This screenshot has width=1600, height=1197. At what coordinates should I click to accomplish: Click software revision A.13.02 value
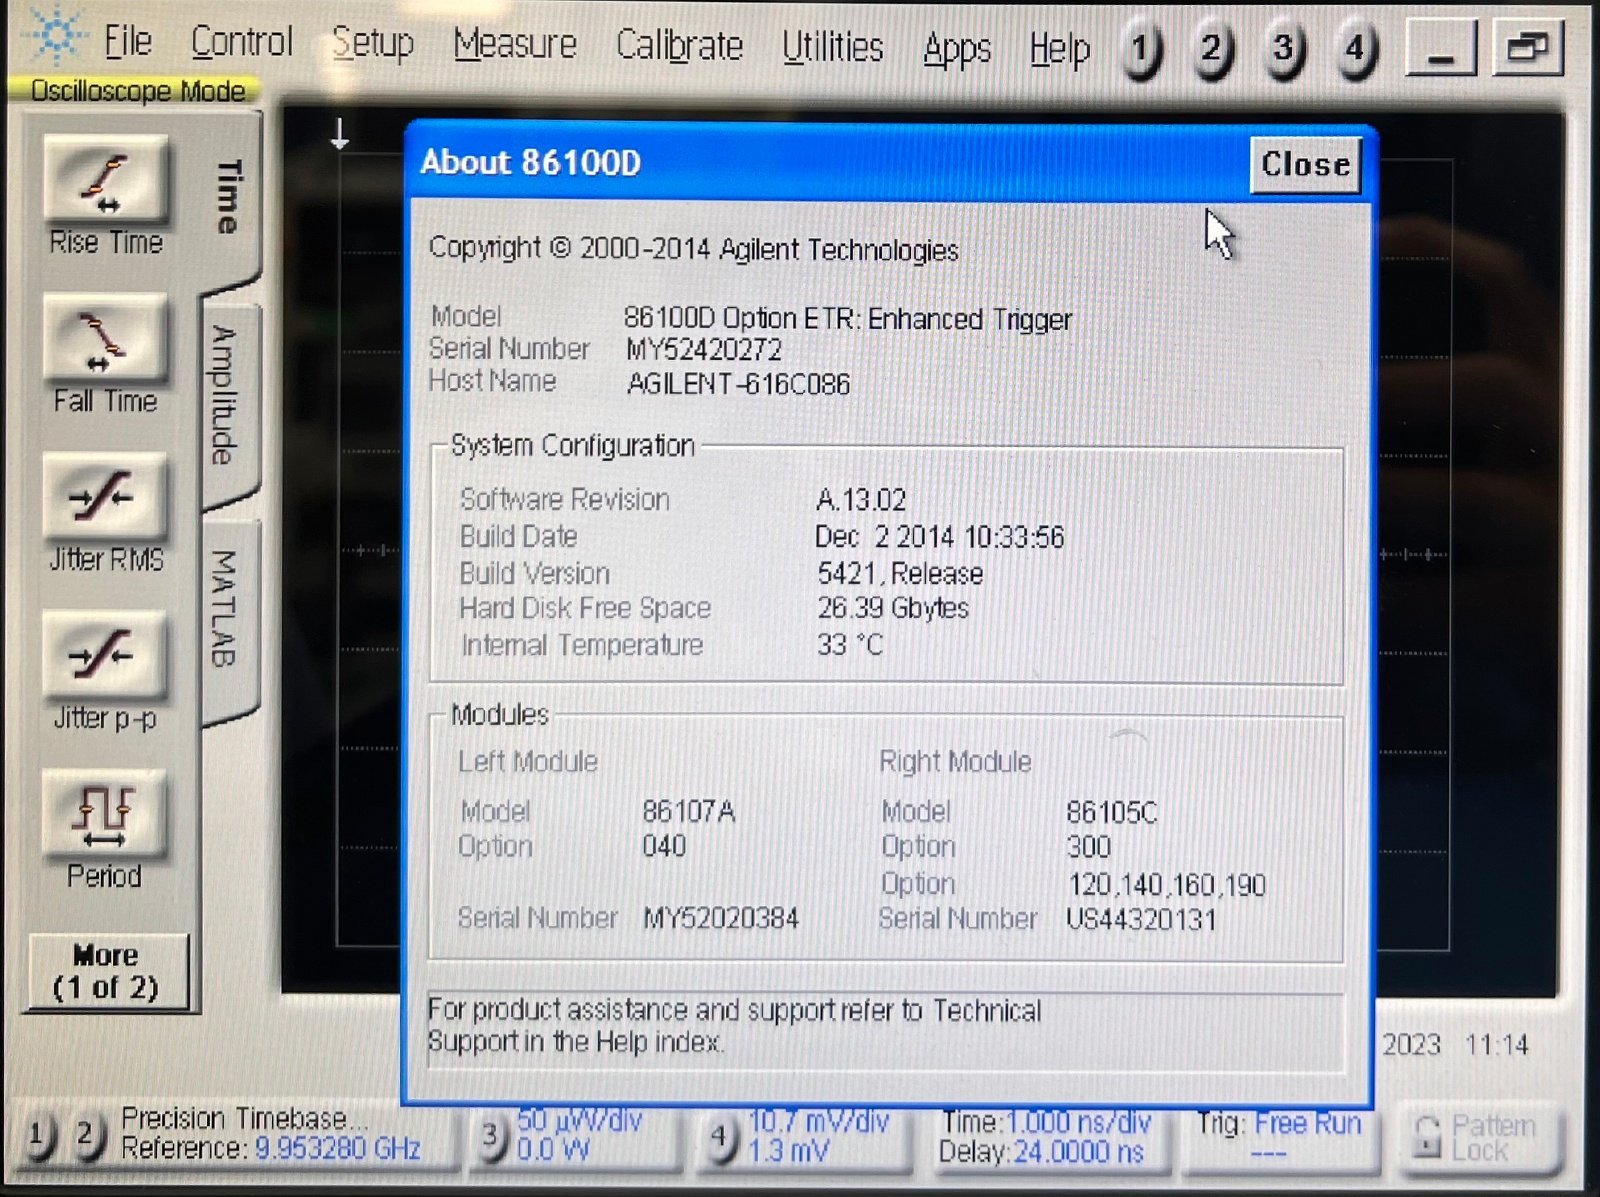click(861, 500)
